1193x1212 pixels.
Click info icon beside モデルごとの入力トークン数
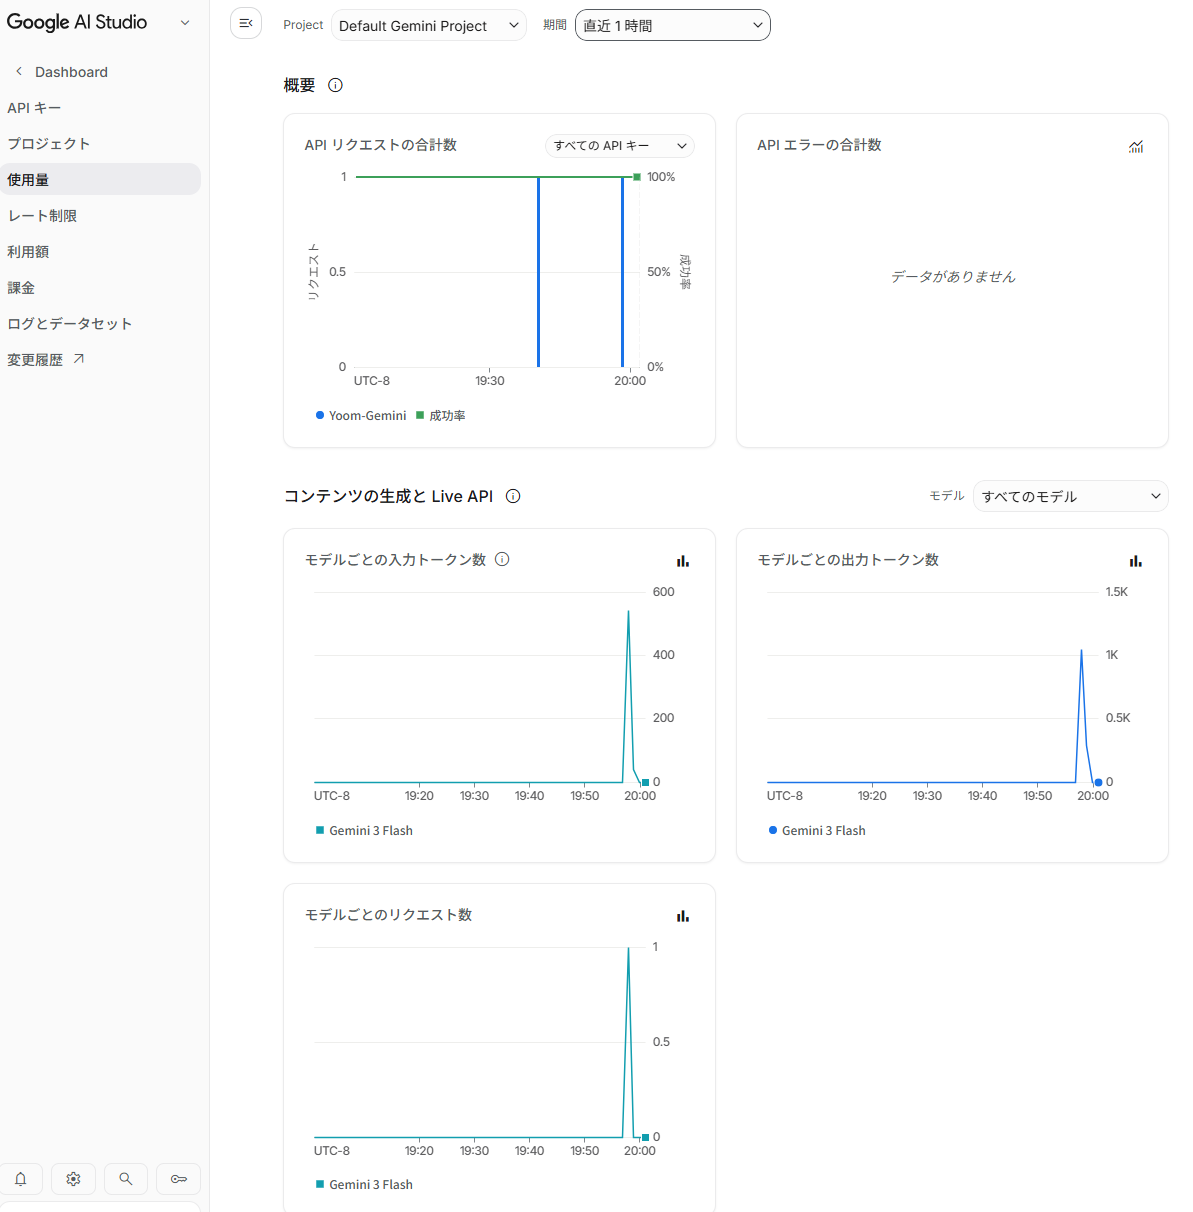503,559
